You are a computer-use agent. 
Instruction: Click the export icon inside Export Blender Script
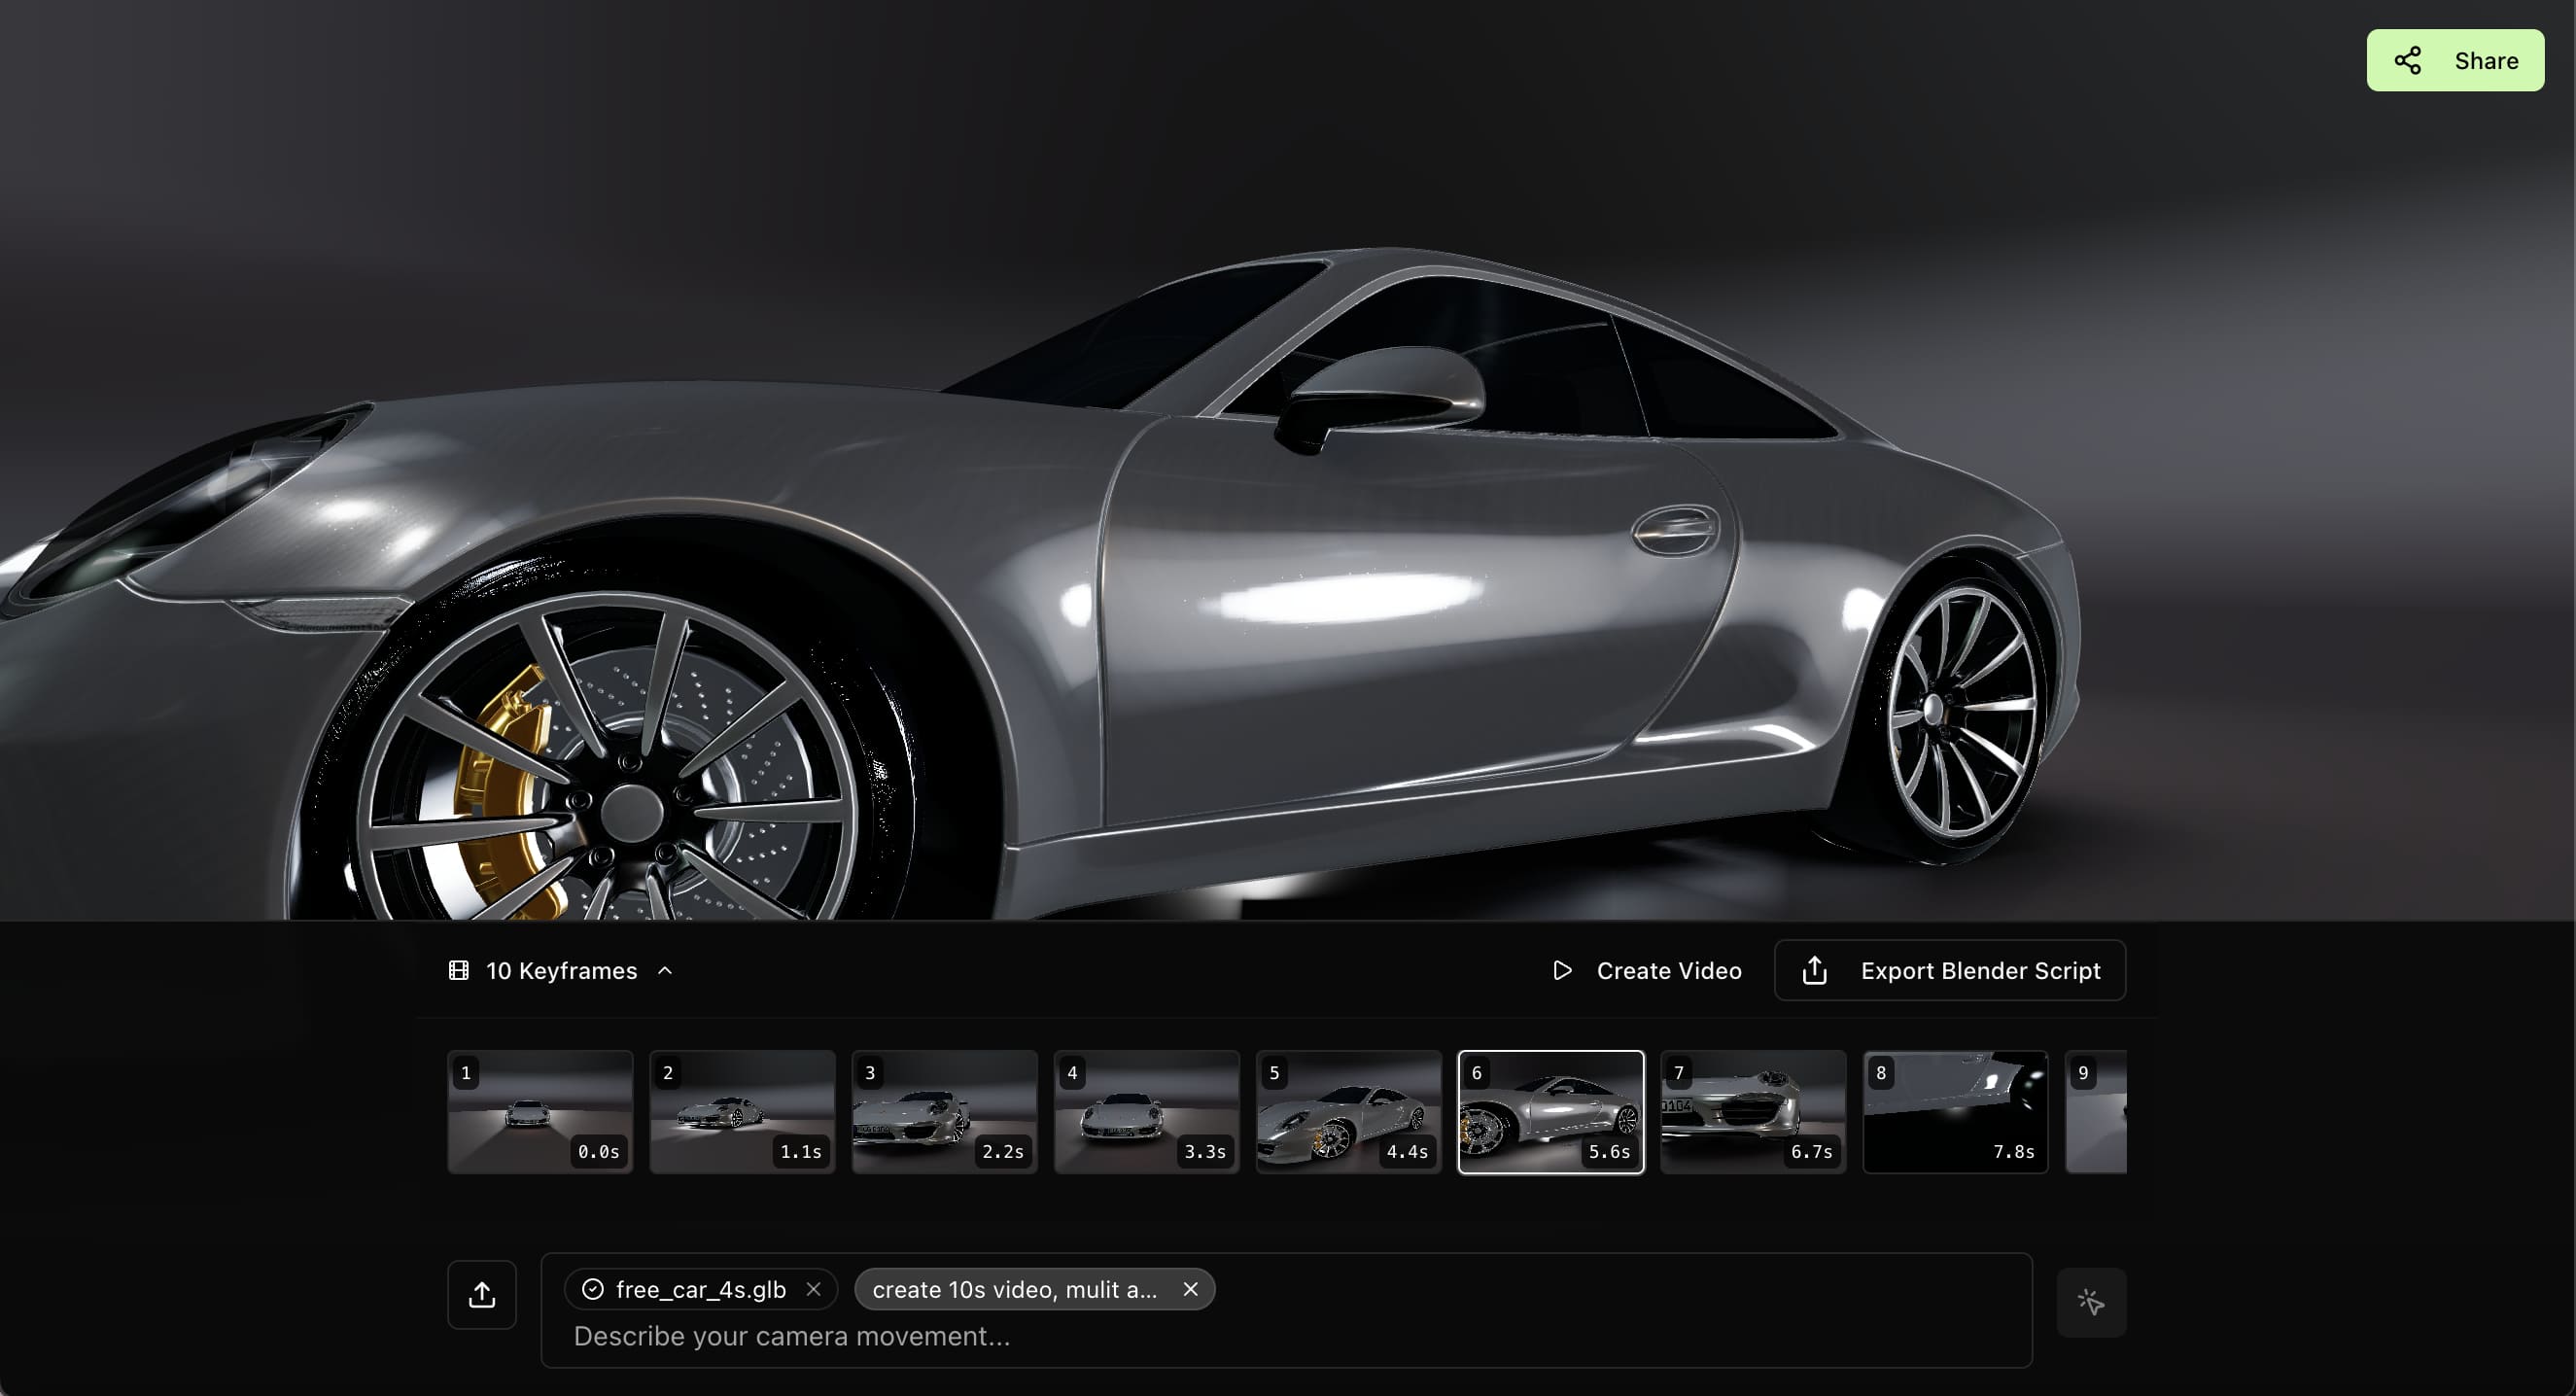pos(1814,969)
